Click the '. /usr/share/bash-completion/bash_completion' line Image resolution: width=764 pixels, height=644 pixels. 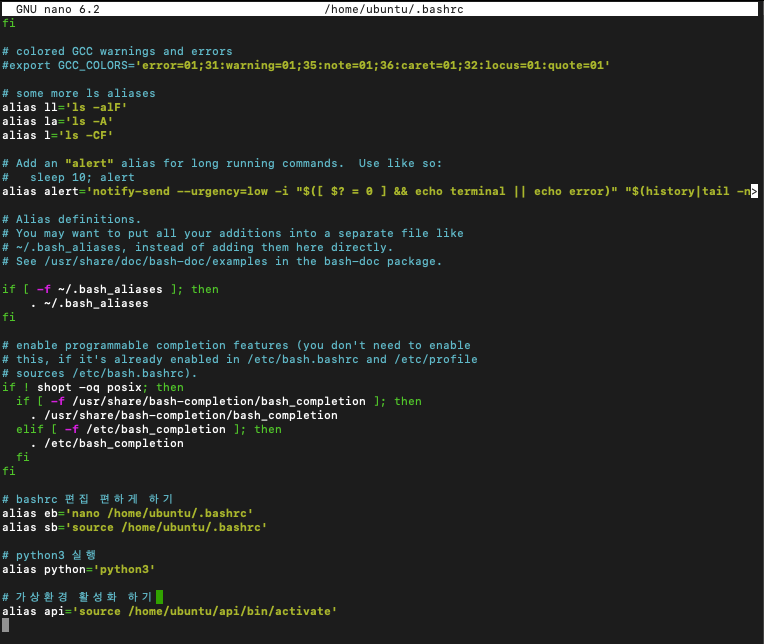[x=184, y=416]
